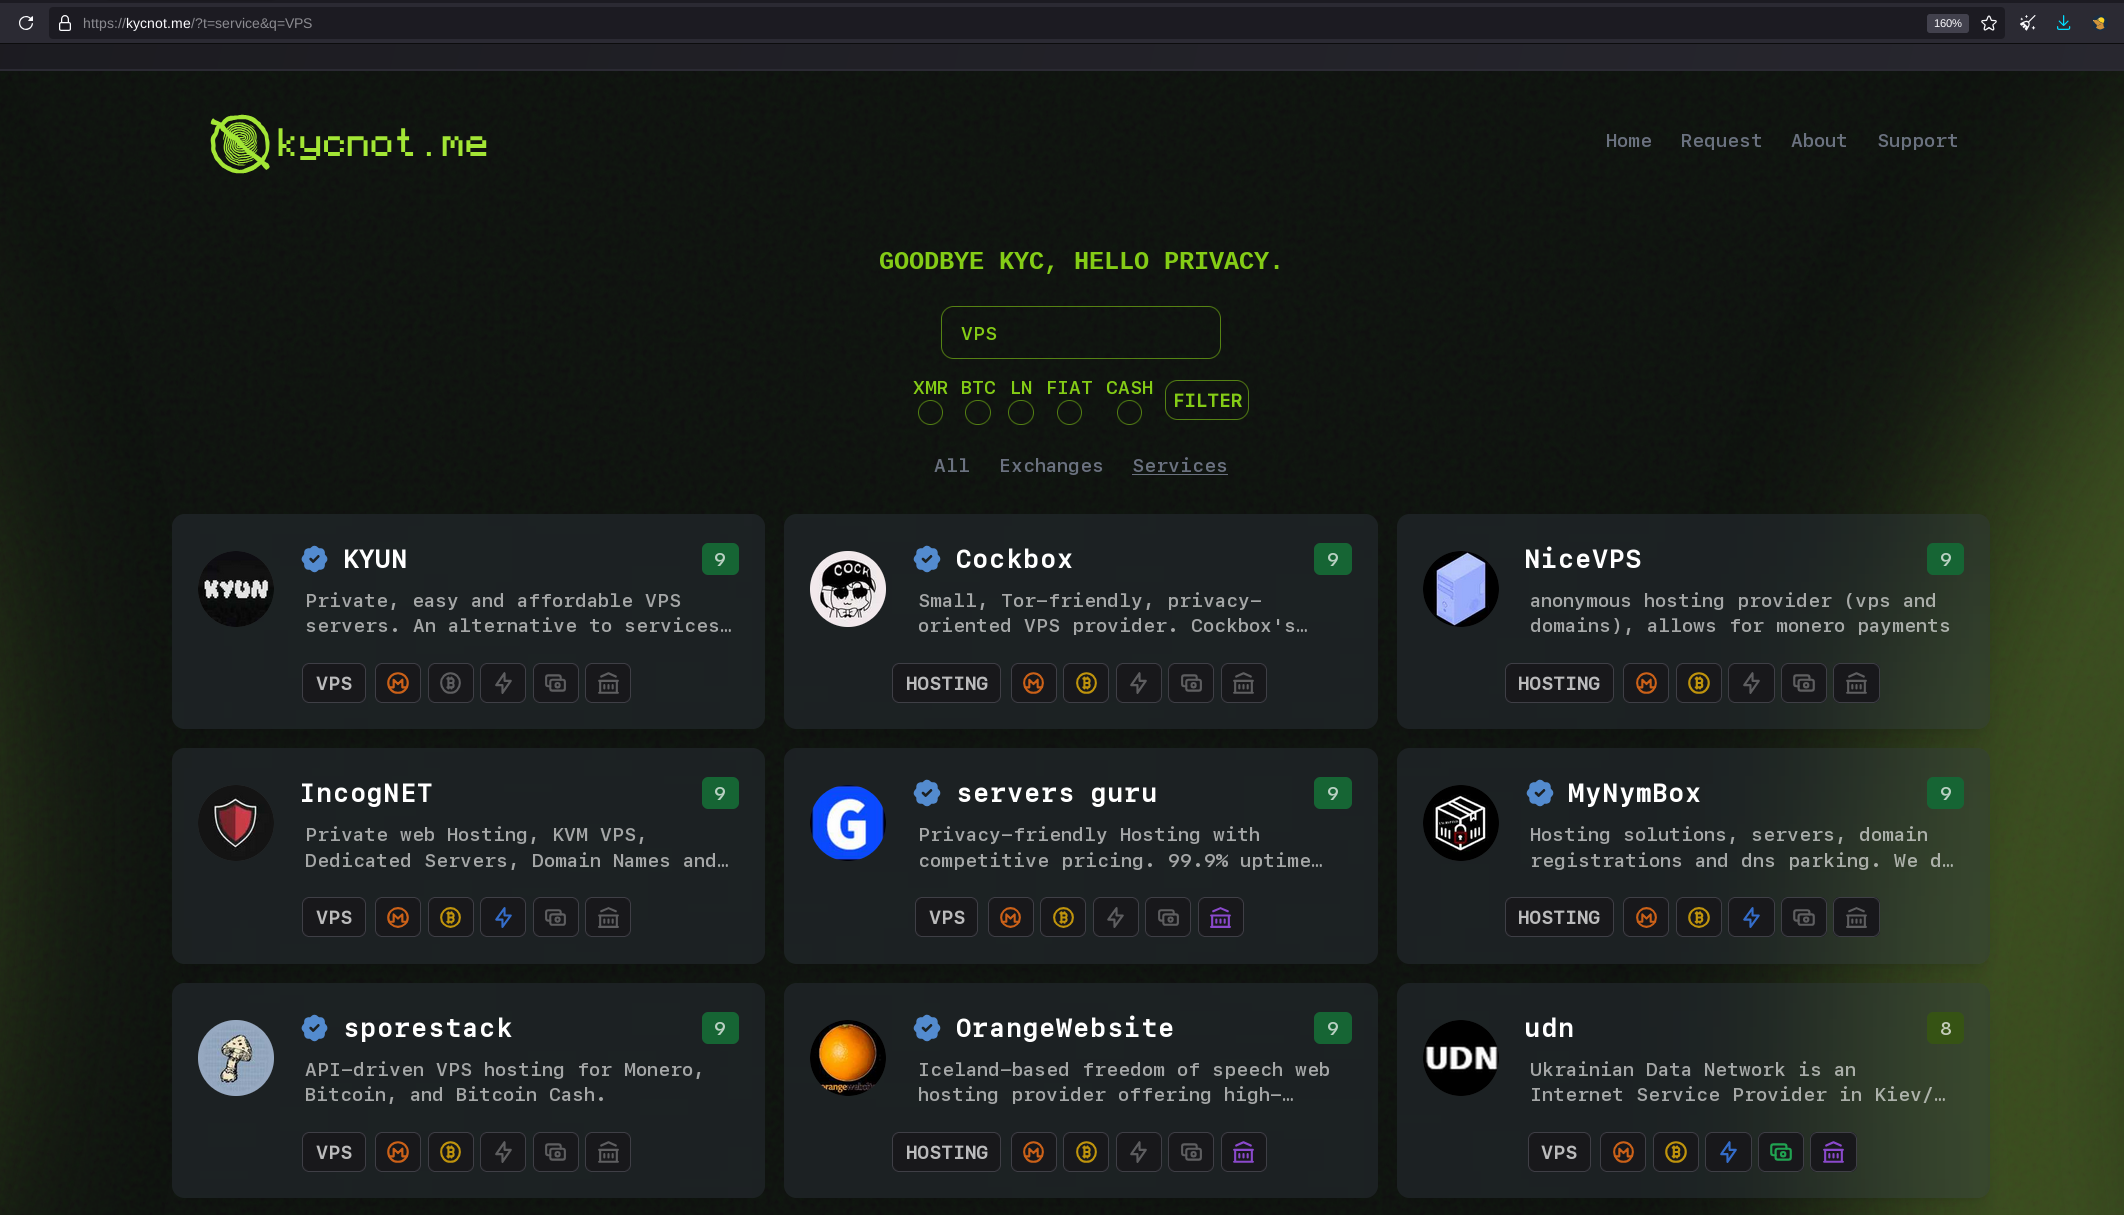2124x1215 pixels.
Task: Click score badge 8 on udn card
Action: coord(1945,1028)
